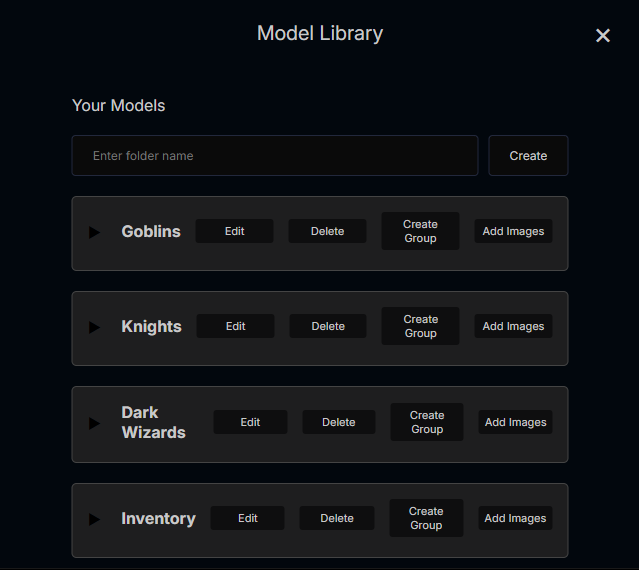The width and height of the screenshot is (639, 570).
Task: Add images to Inventory folder
Action: [x=515, y=518]
